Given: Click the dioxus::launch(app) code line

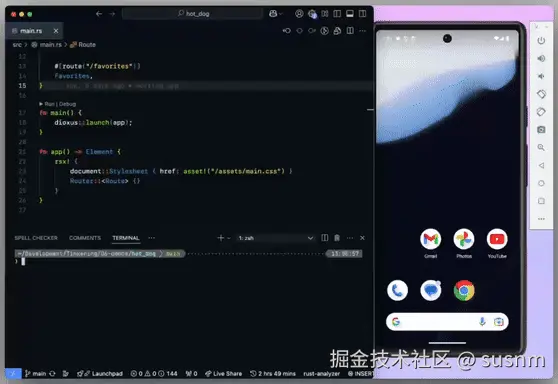Looking at the screenshot, I should coord(93,122).
